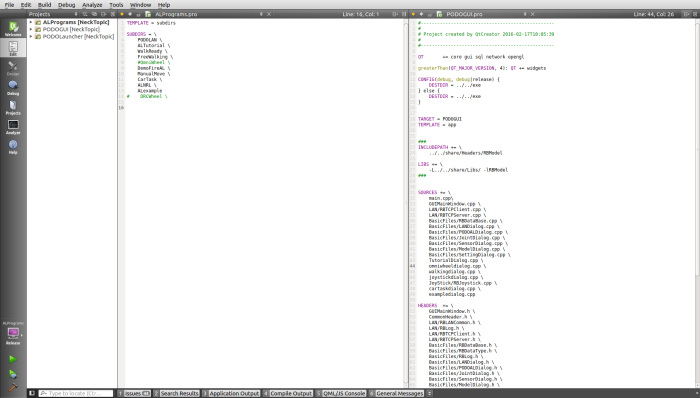Screen dimensions: 700x398
Task: Open the Window menu
Action: pyautogui.click(x=140, y=5)
